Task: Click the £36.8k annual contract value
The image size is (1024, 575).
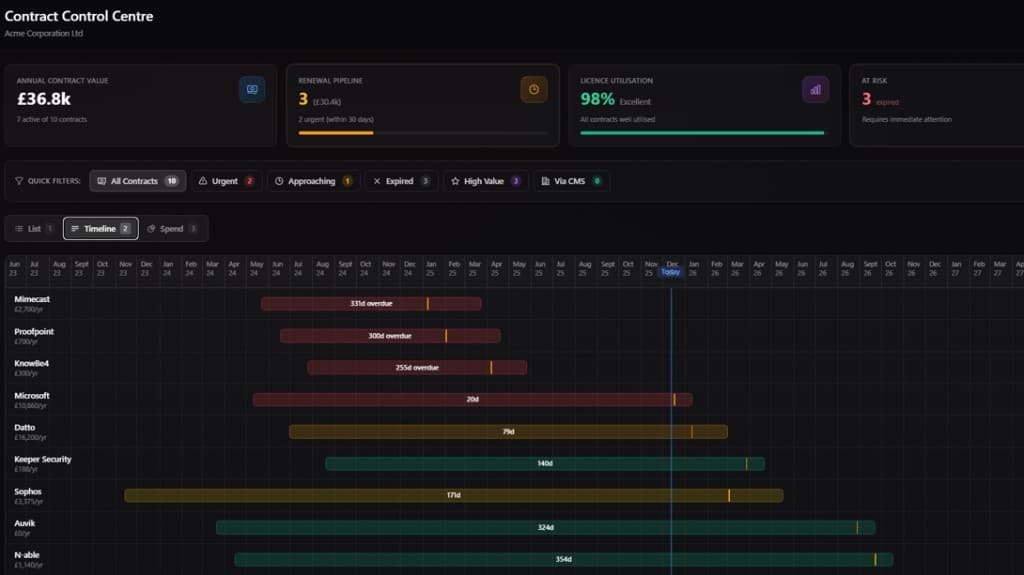Action: (44, 99)
